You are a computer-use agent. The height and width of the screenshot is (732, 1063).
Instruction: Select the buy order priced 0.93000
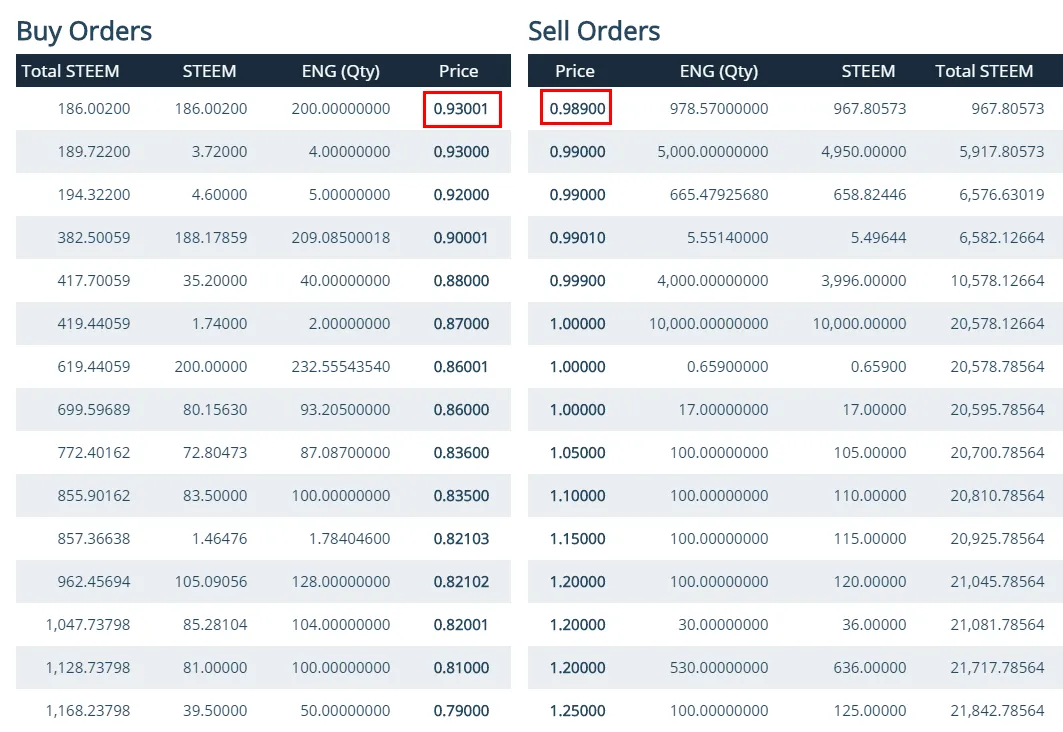(461, 152)
